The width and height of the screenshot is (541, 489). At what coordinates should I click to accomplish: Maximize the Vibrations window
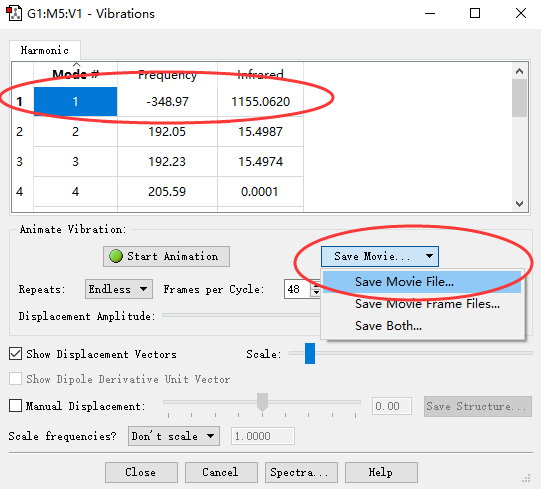475,13
